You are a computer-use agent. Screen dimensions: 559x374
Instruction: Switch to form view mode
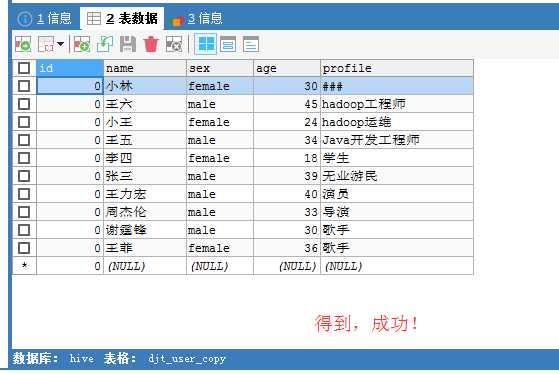[228, 45]
